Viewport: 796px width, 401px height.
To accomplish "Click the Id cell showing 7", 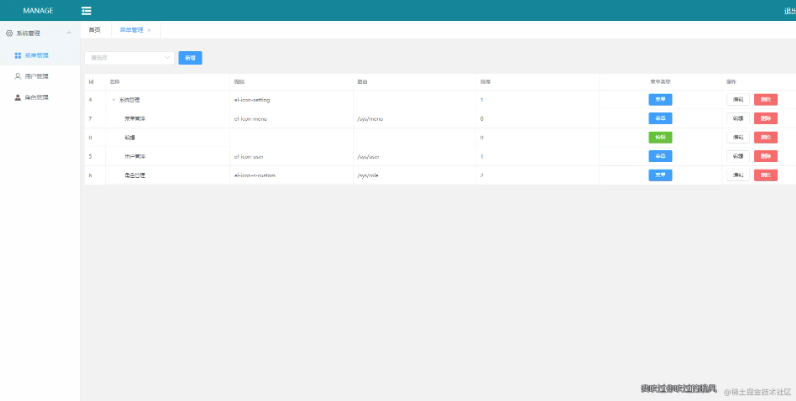I will [x=90, y=119].
